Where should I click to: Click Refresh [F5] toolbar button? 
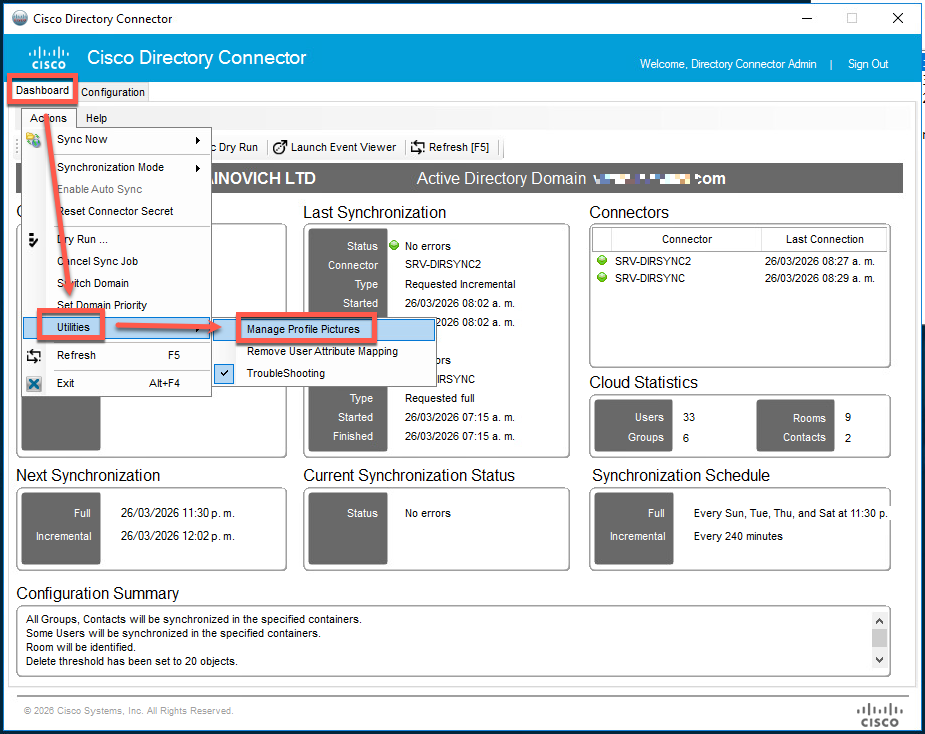click(451, 148)
